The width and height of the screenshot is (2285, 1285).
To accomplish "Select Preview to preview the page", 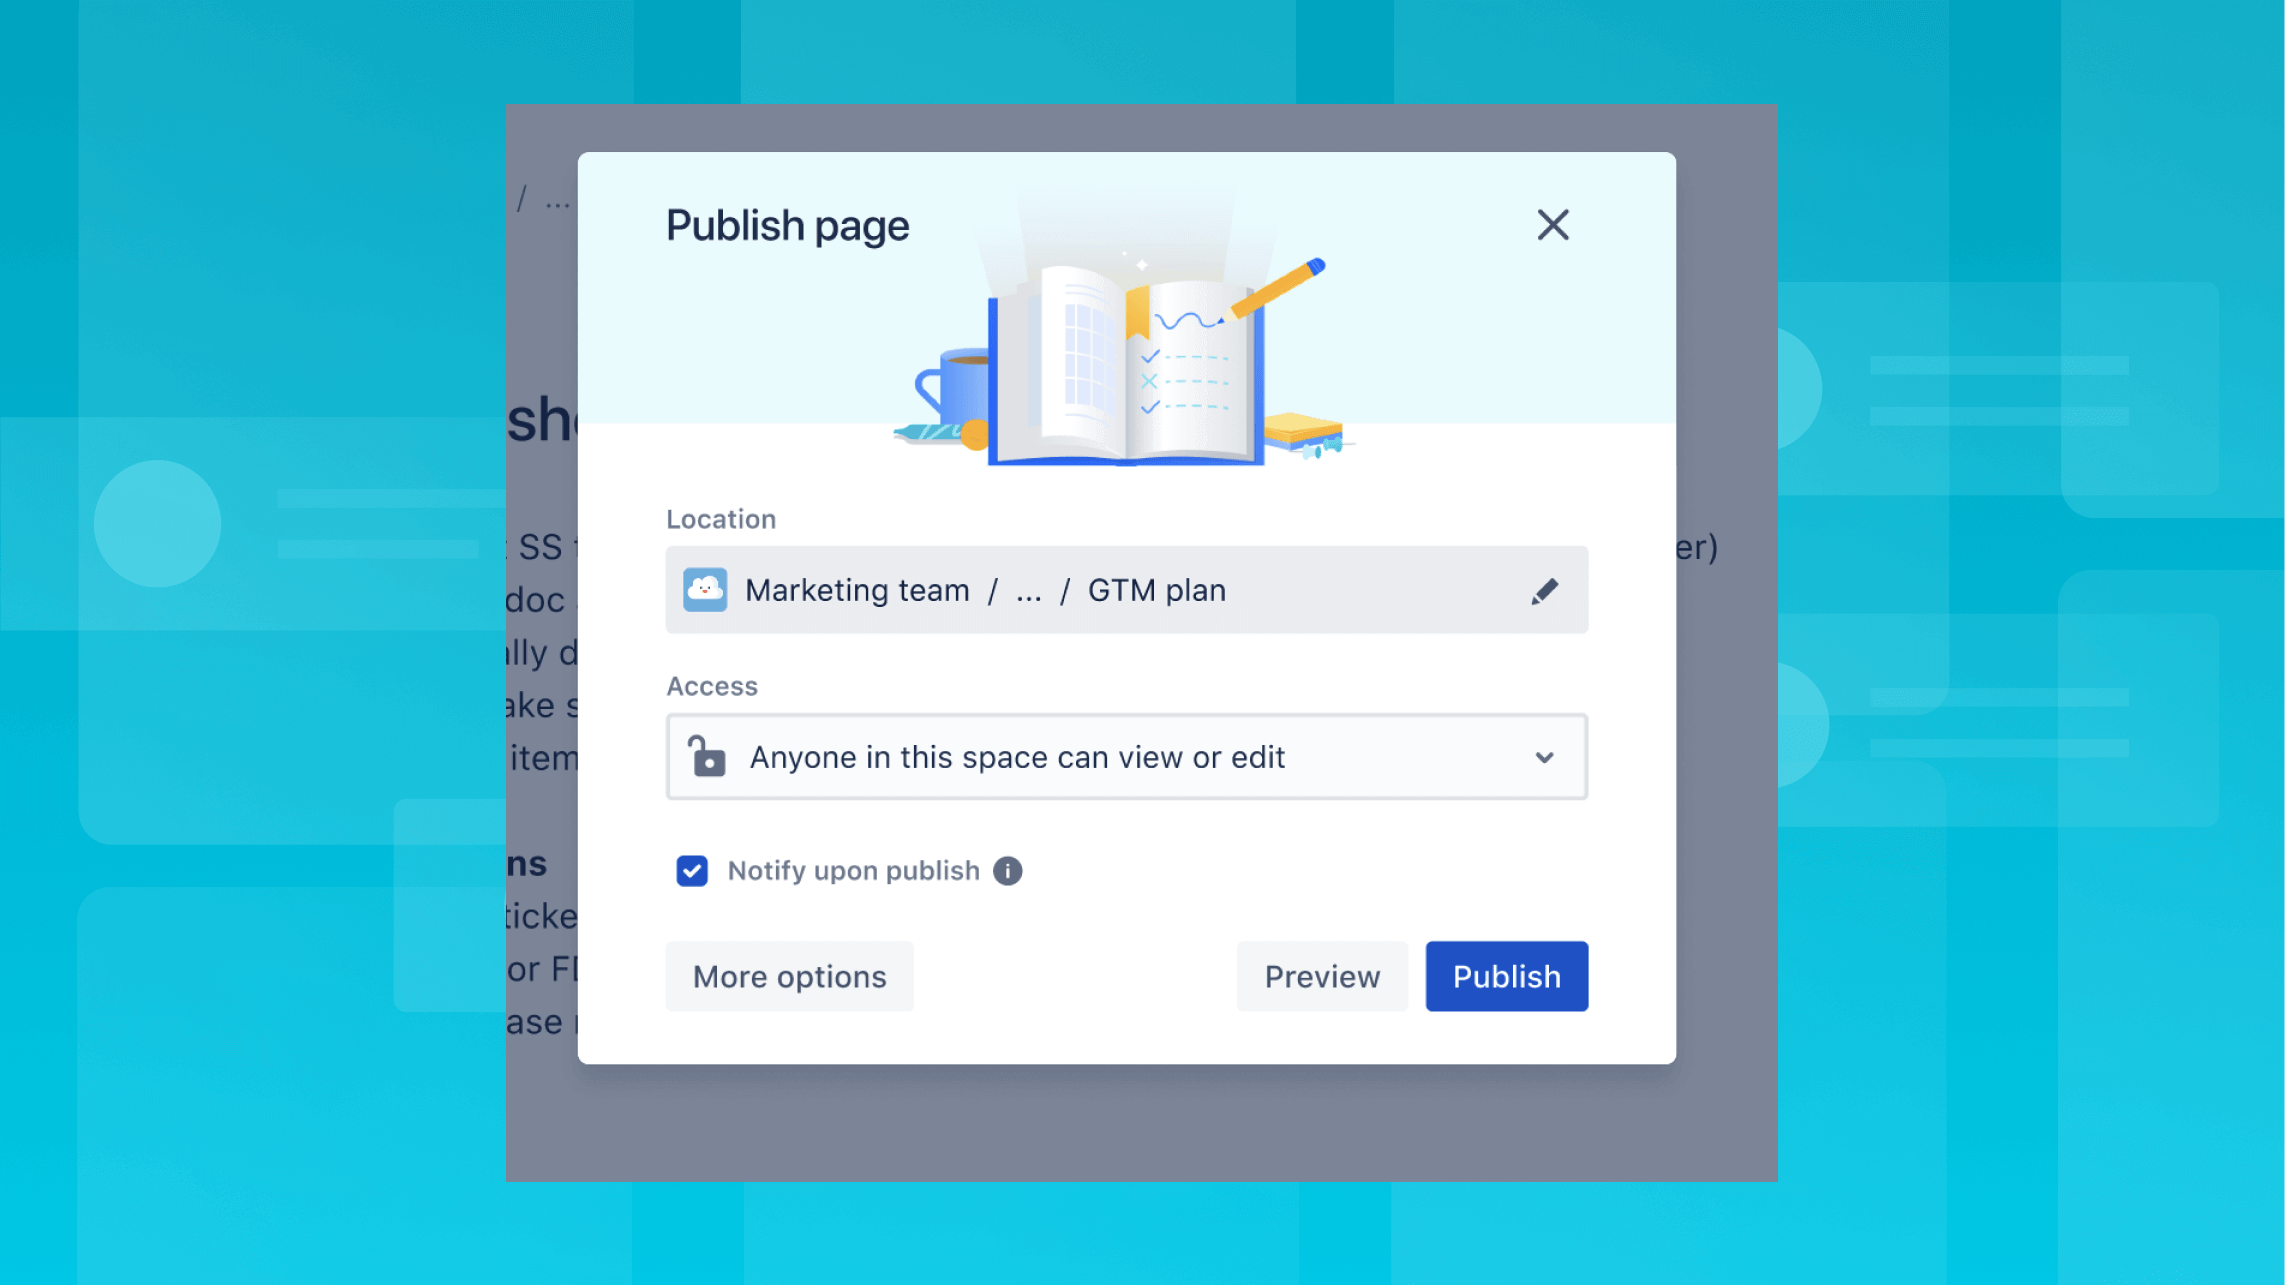I will [1323, 974].
